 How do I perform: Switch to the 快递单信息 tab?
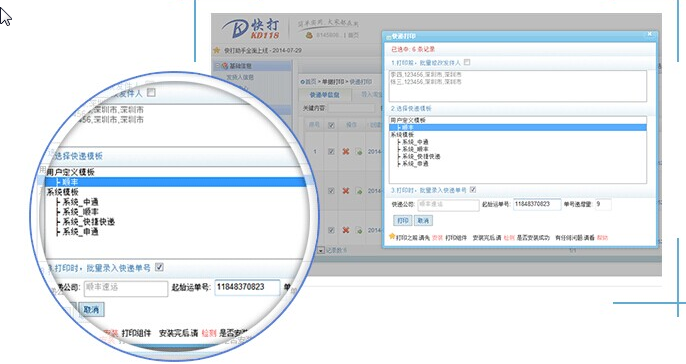click(324, 94)
